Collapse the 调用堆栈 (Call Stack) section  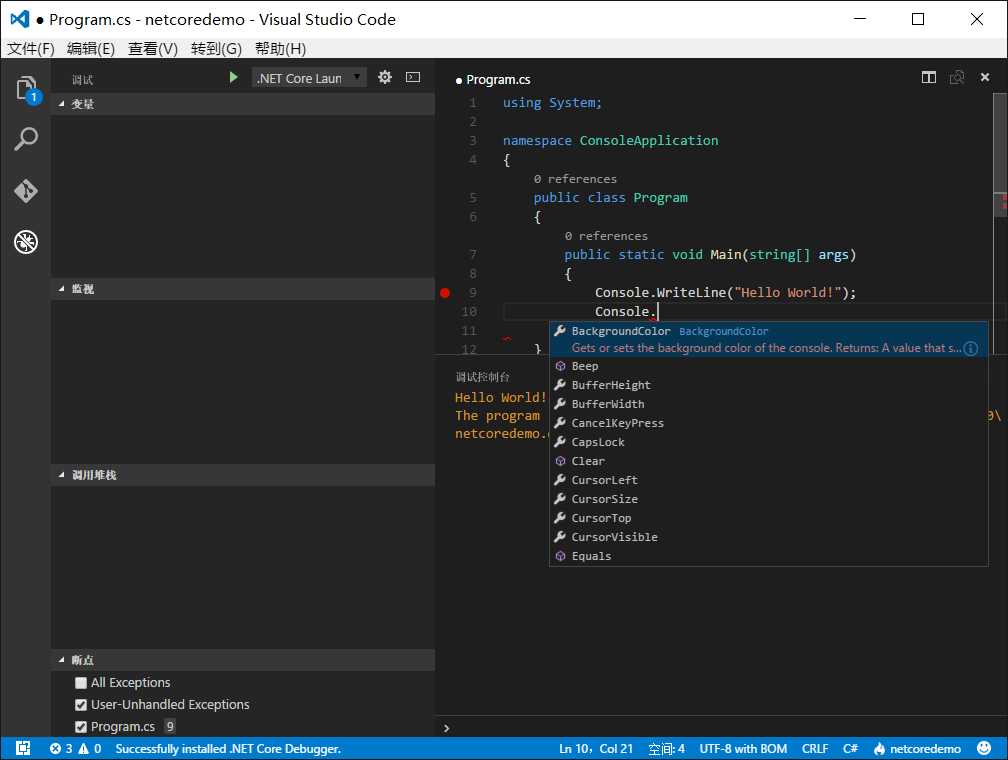tap(243, 475)
